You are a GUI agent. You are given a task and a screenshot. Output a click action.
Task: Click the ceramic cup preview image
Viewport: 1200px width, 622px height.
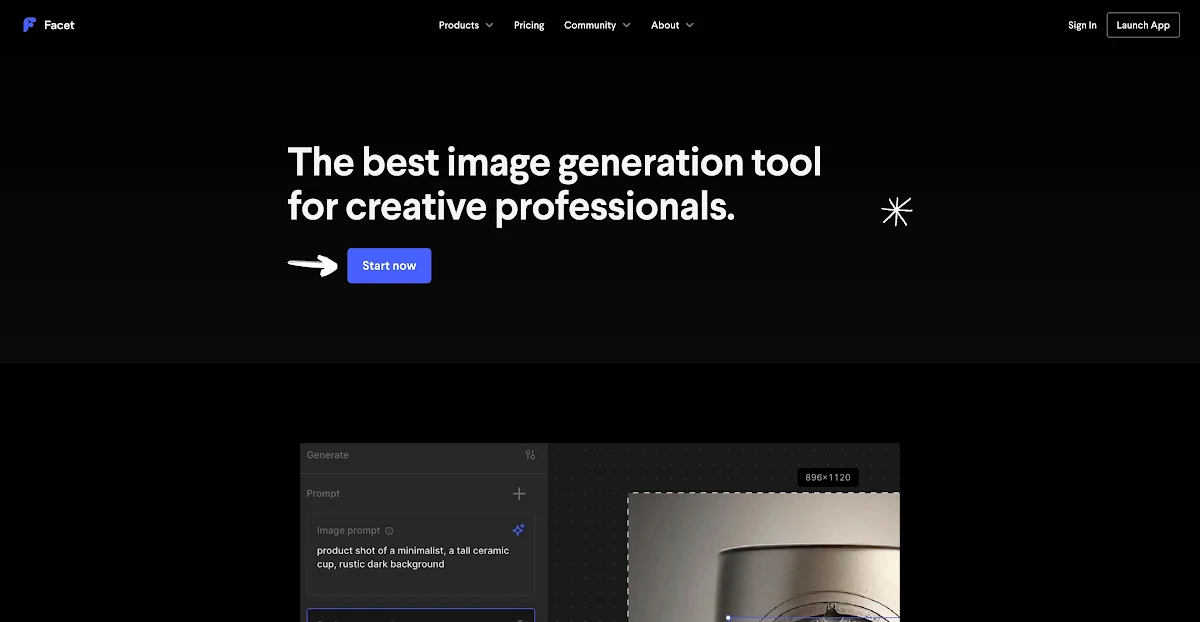coord(764,557)
